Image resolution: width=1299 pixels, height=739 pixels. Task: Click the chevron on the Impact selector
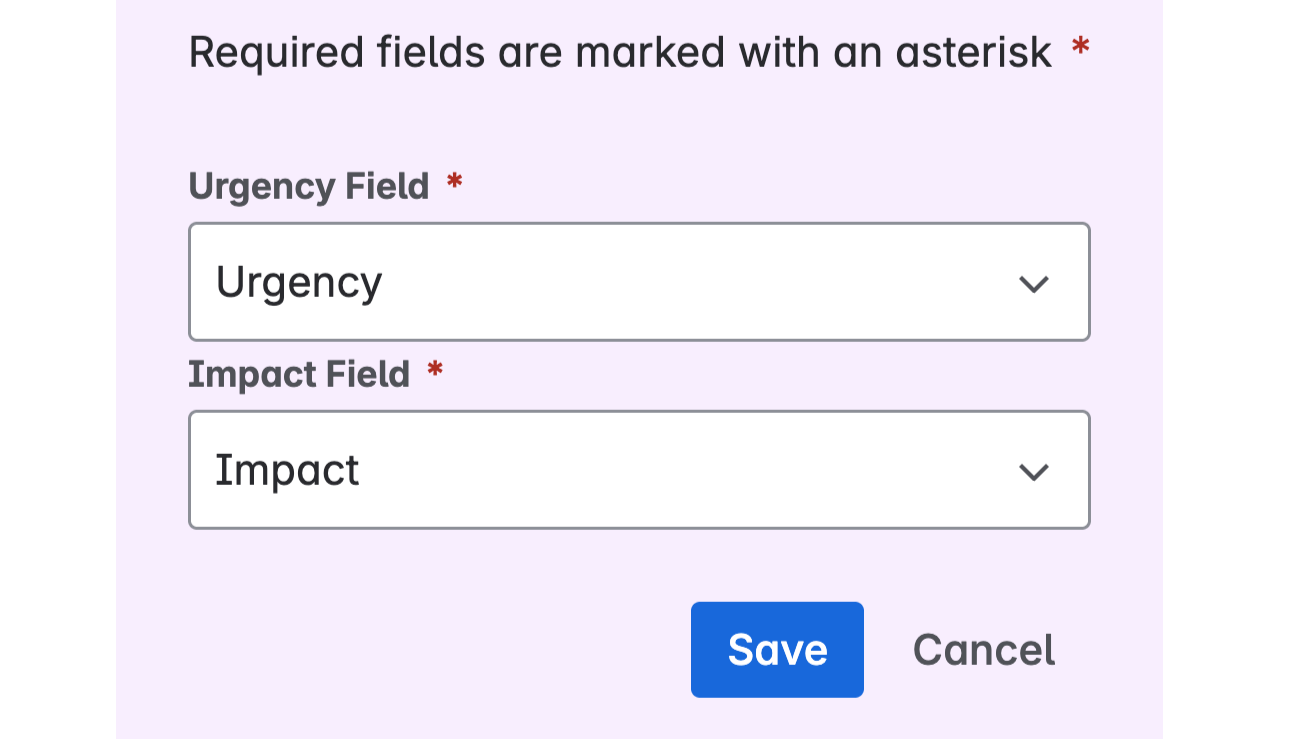tap(1034, 471)
